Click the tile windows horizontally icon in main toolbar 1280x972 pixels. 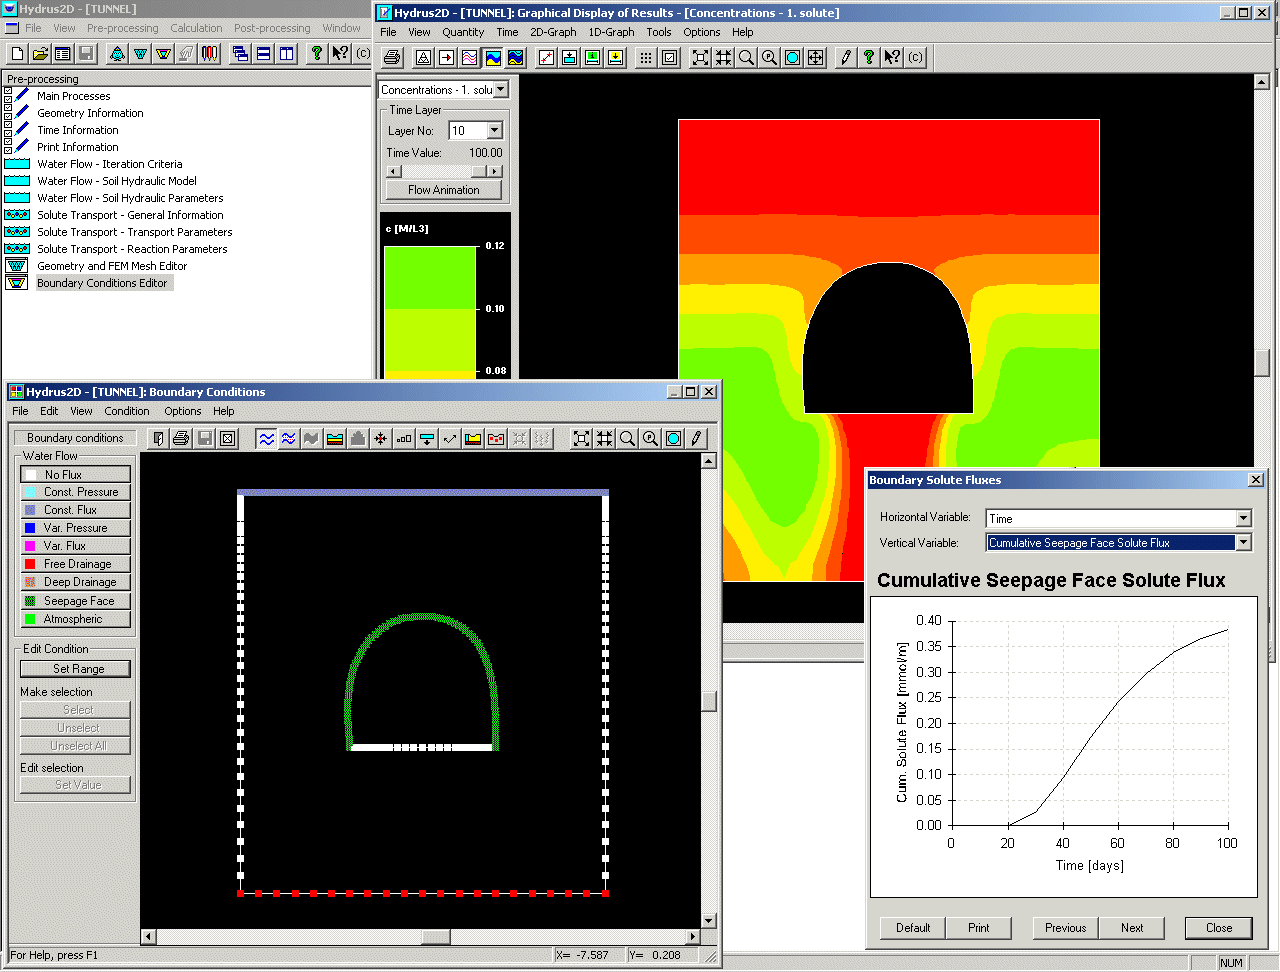pos(264,53)
